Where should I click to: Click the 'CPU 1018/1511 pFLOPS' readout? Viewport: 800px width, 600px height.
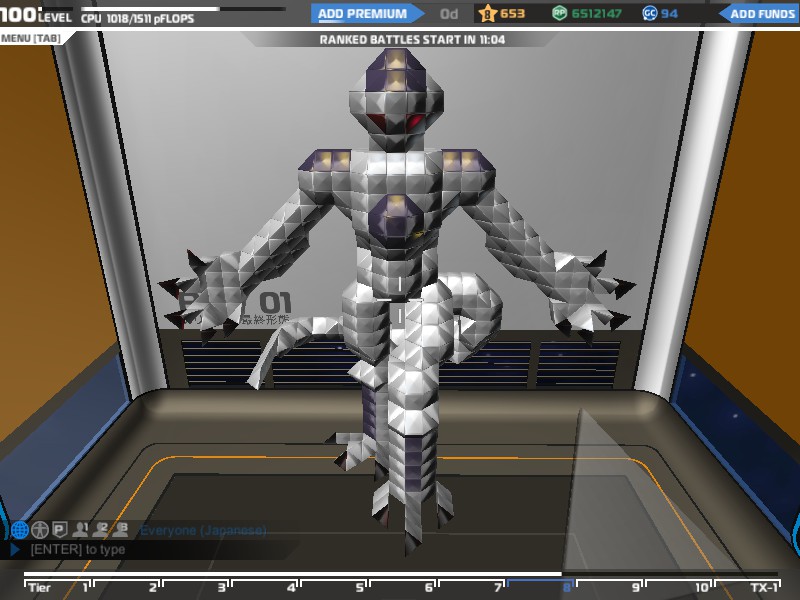click(138, 19)
